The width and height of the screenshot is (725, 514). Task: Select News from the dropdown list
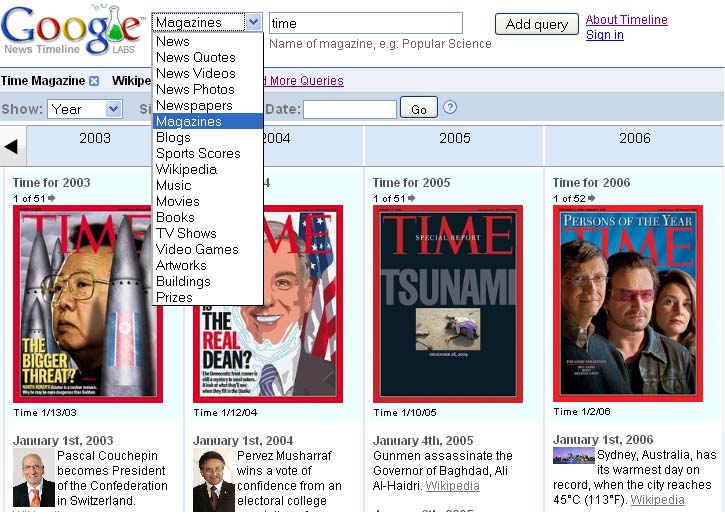click(x=208, y=41)
